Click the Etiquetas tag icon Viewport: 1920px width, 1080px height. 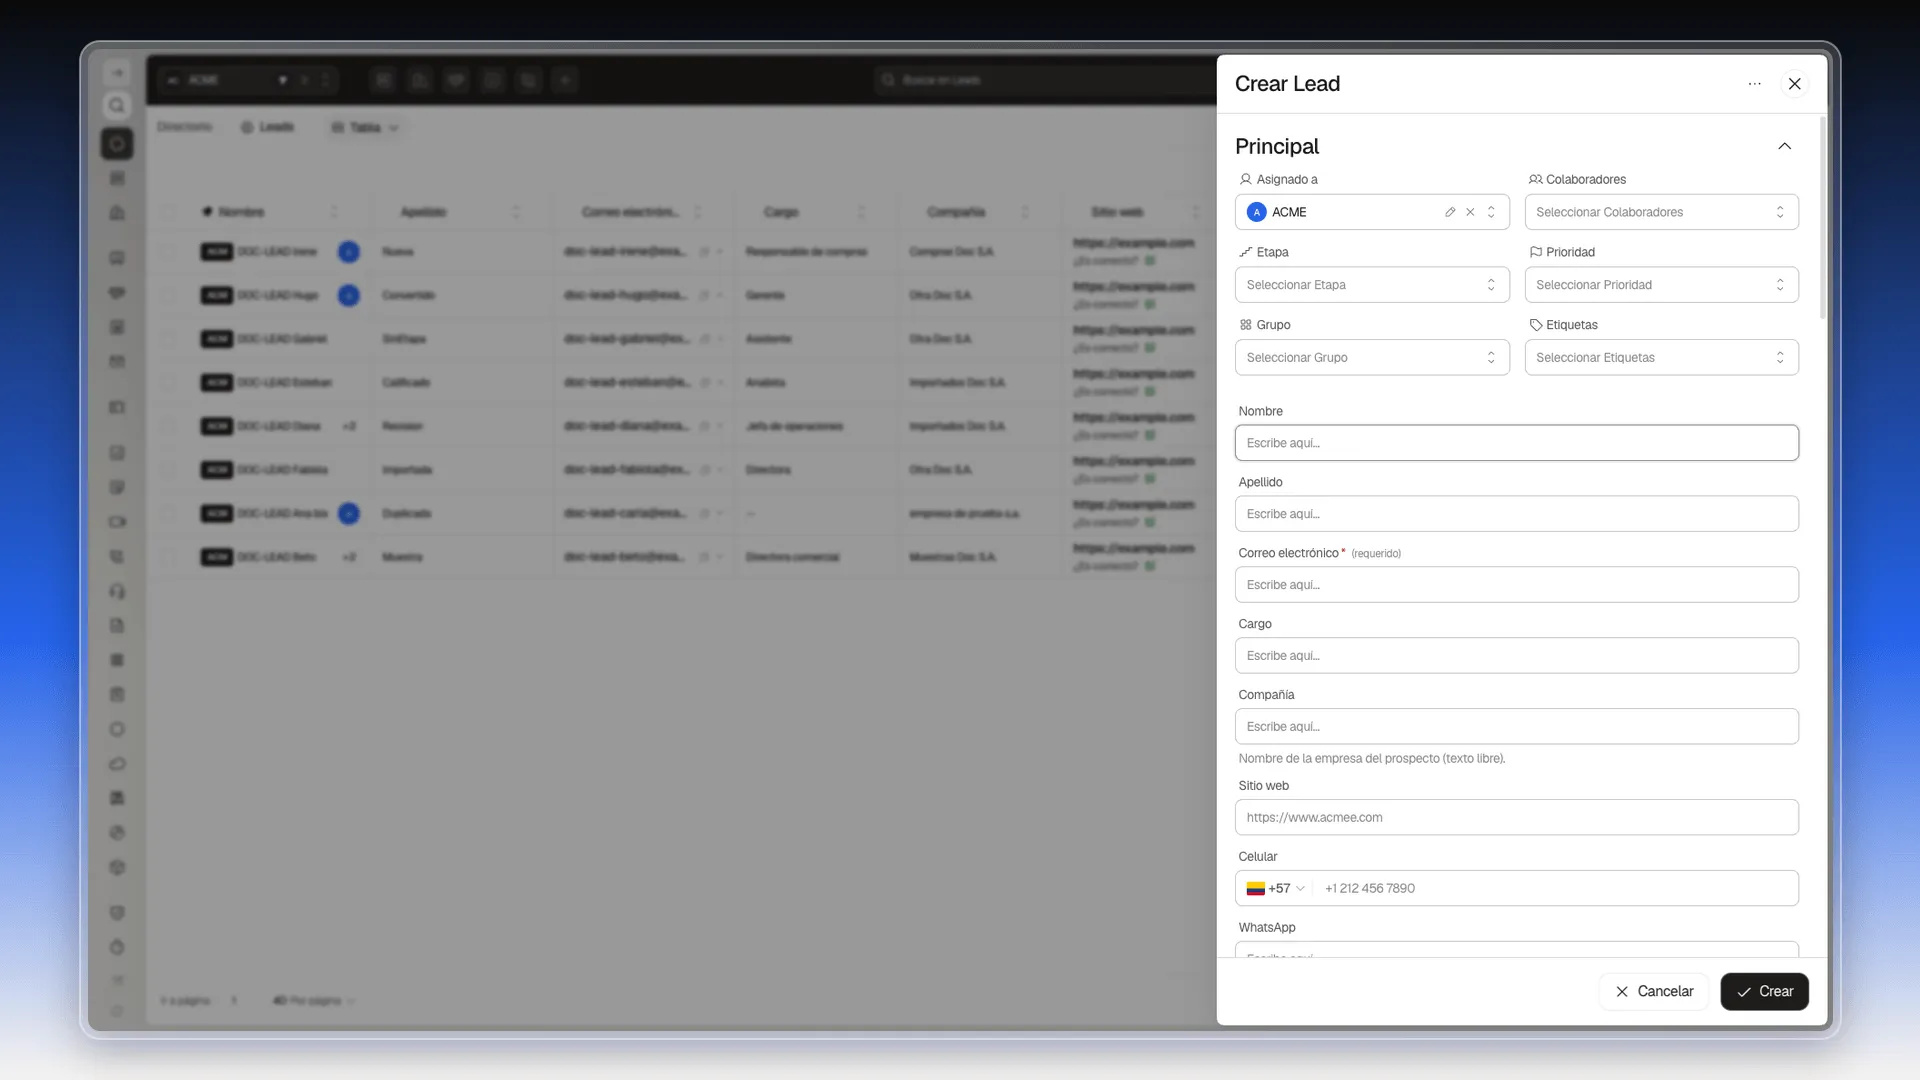(1535, 325)
